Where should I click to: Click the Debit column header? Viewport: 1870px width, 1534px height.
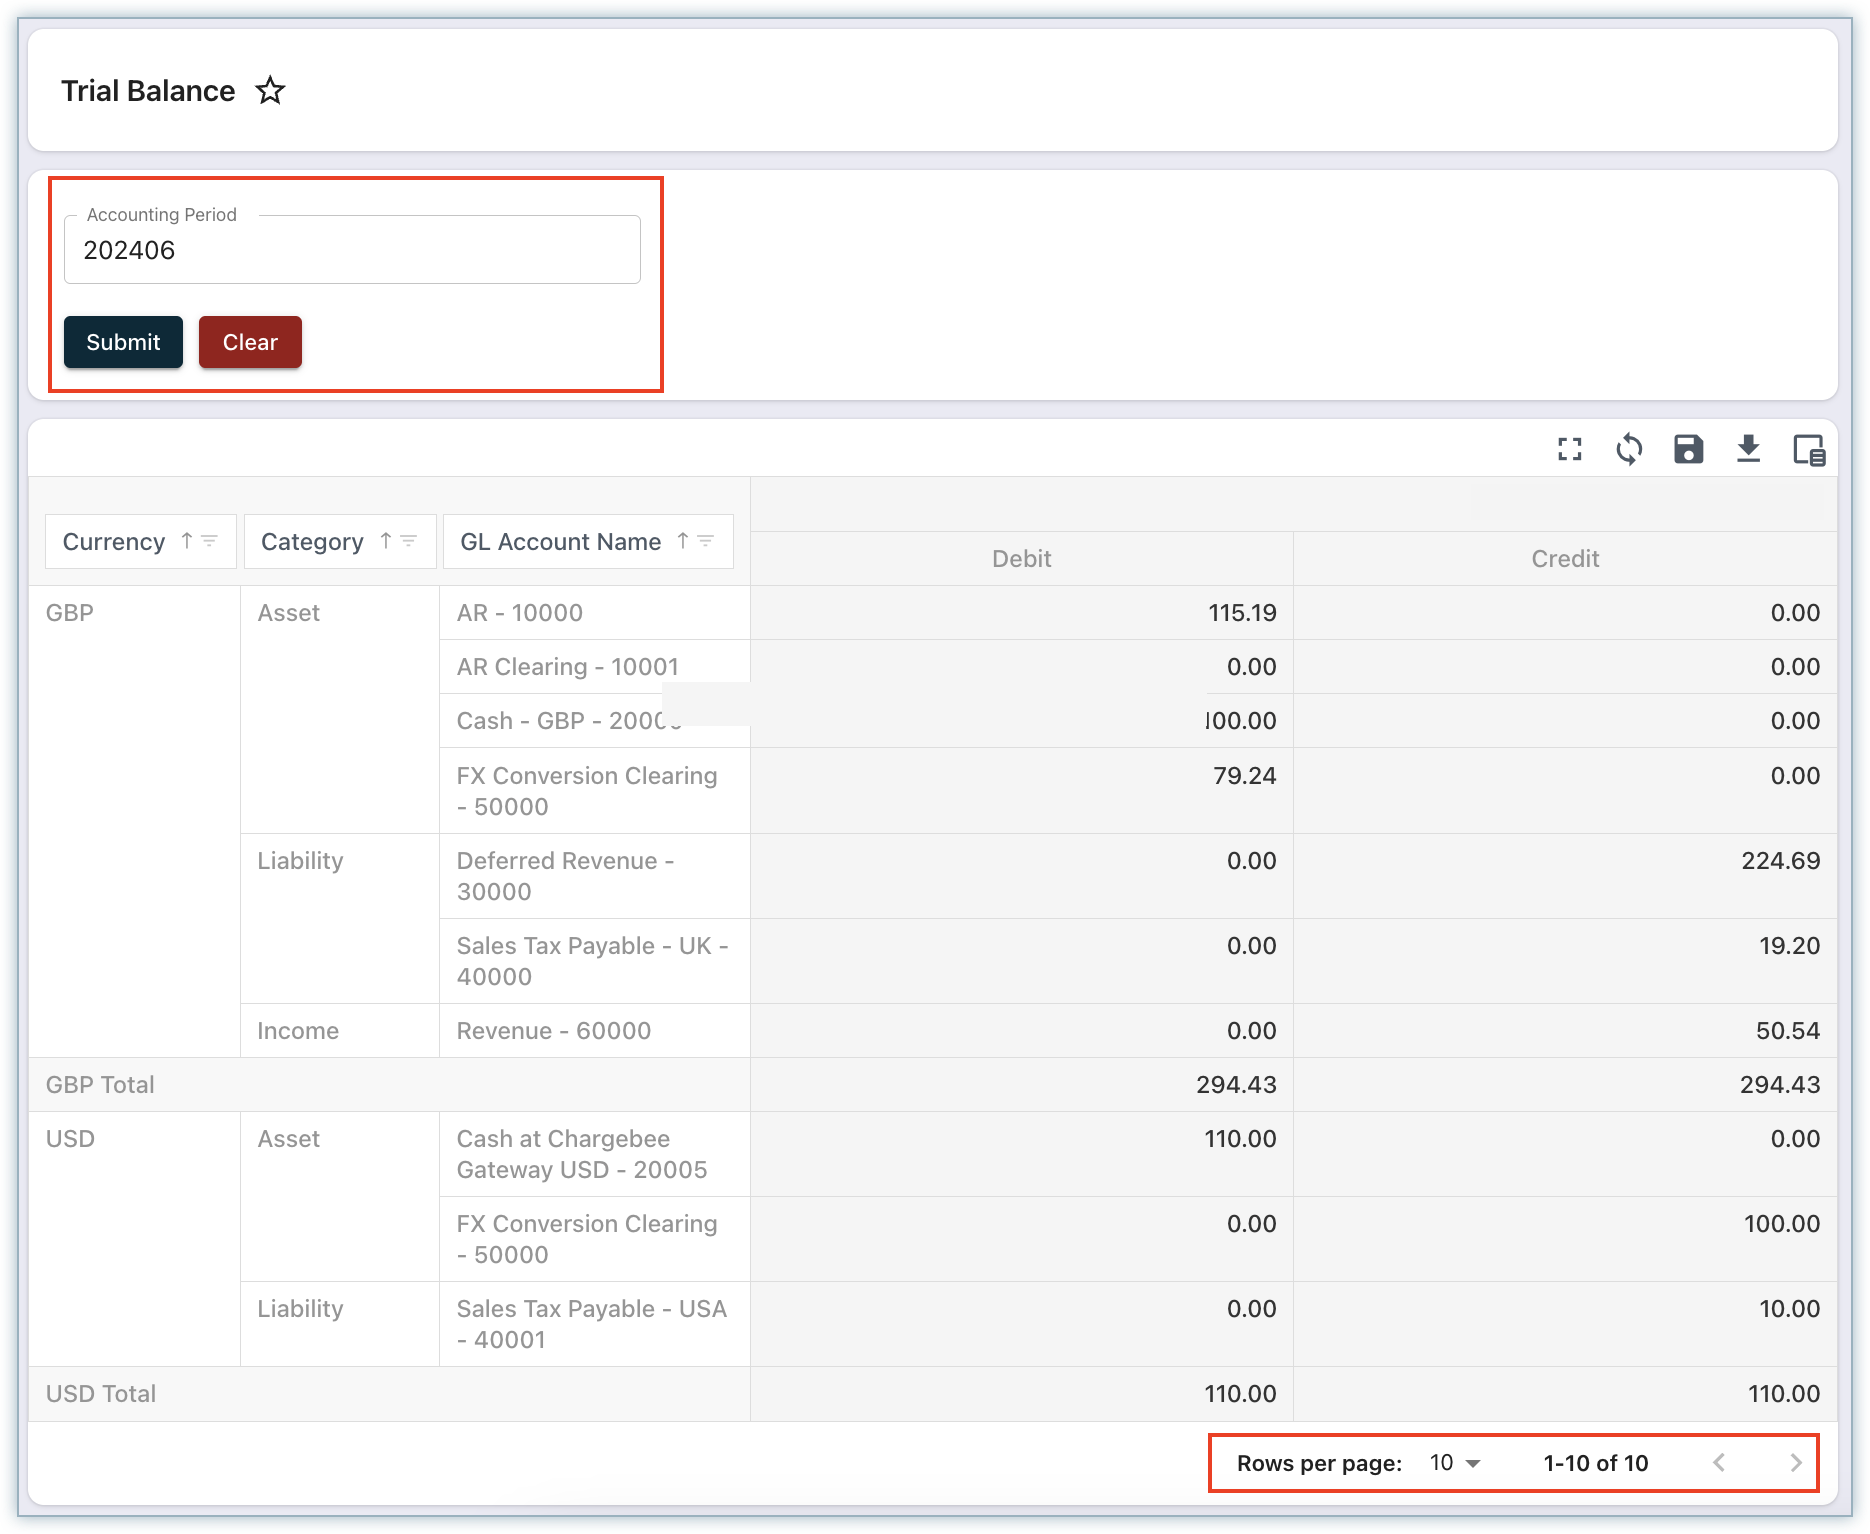[x=1021, y=559]
